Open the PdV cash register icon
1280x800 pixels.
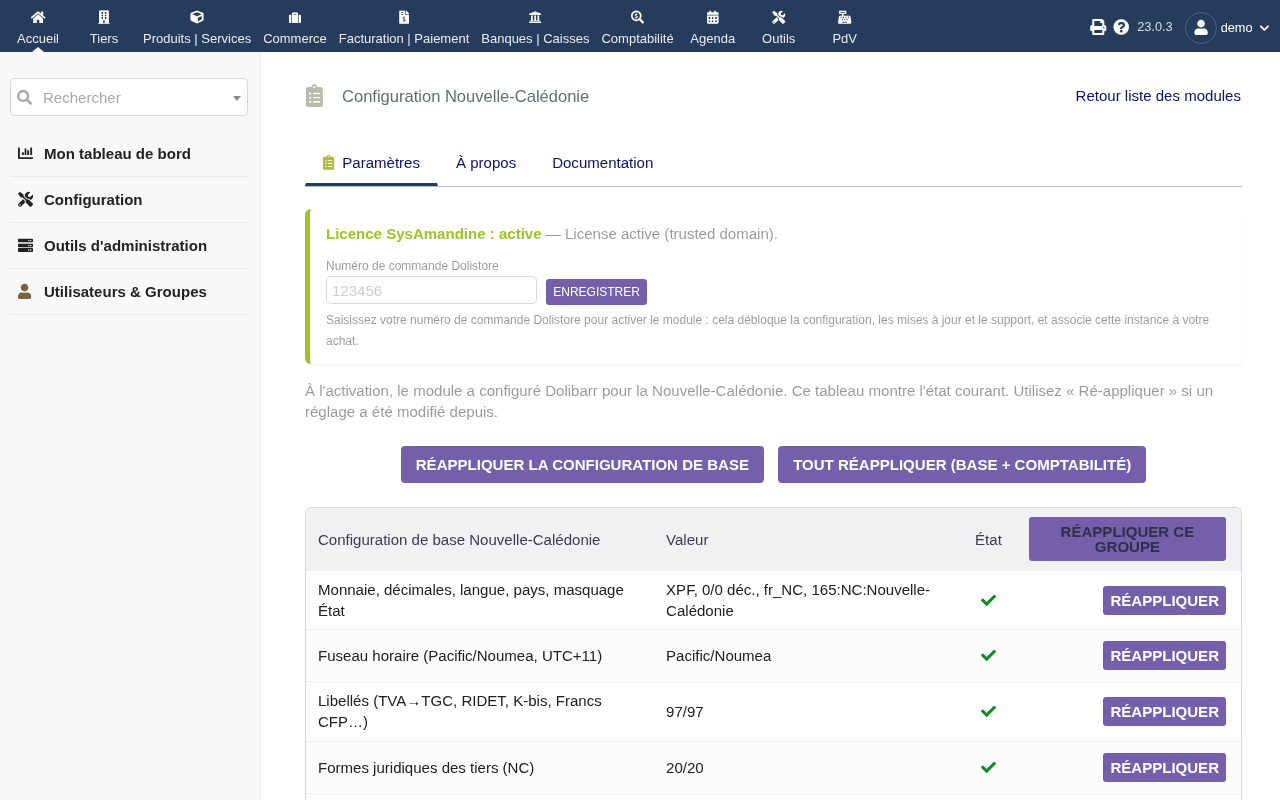pyautogui.click(x=845, y=17)
